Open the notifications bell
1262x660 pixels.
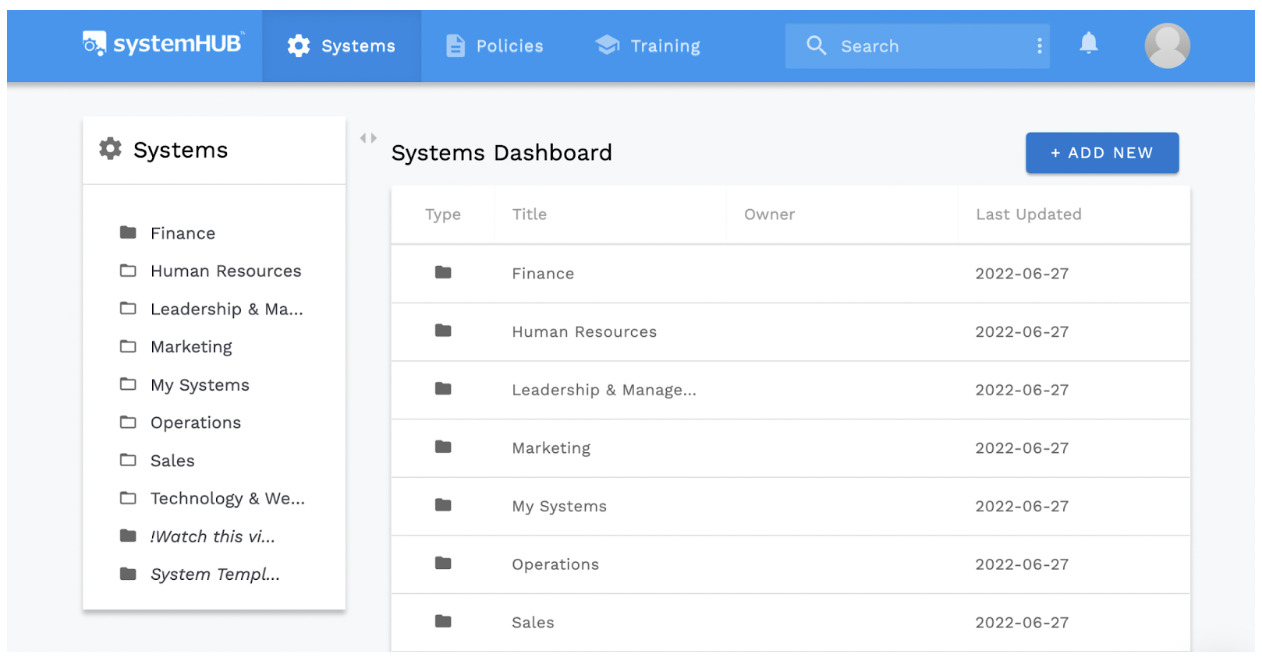click(x=1088, y=44)
